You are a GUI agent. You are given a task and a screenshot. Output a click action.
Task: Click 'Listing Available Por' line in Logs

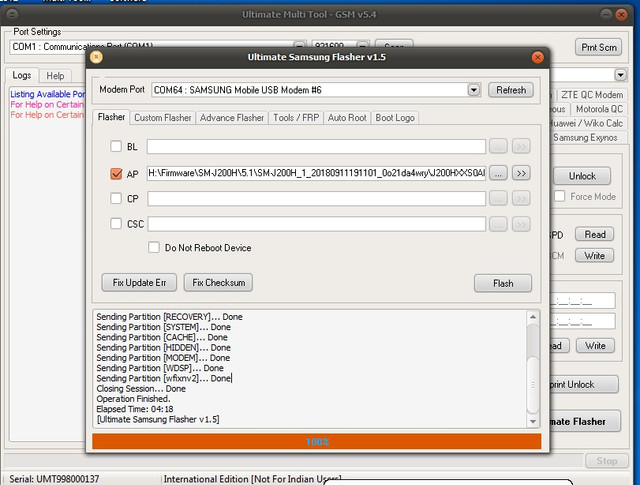pos(48,94)
